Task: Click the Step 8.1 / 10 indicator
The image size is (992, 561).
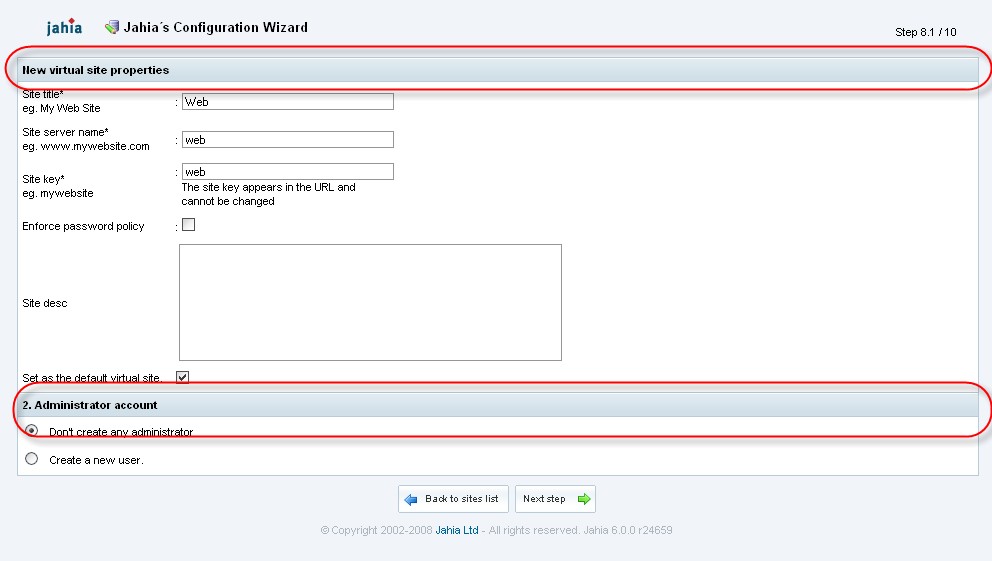Action: click(x=926, y=32)
